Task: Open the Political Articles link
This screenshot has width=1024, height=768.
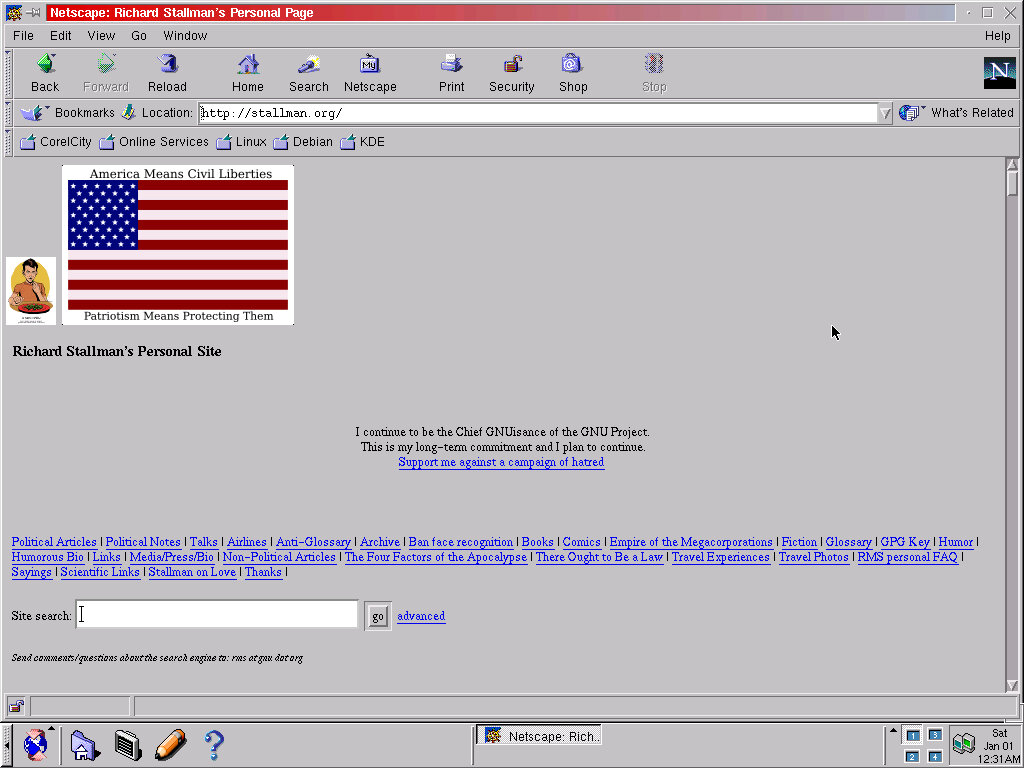Action: tap(54, 542)
